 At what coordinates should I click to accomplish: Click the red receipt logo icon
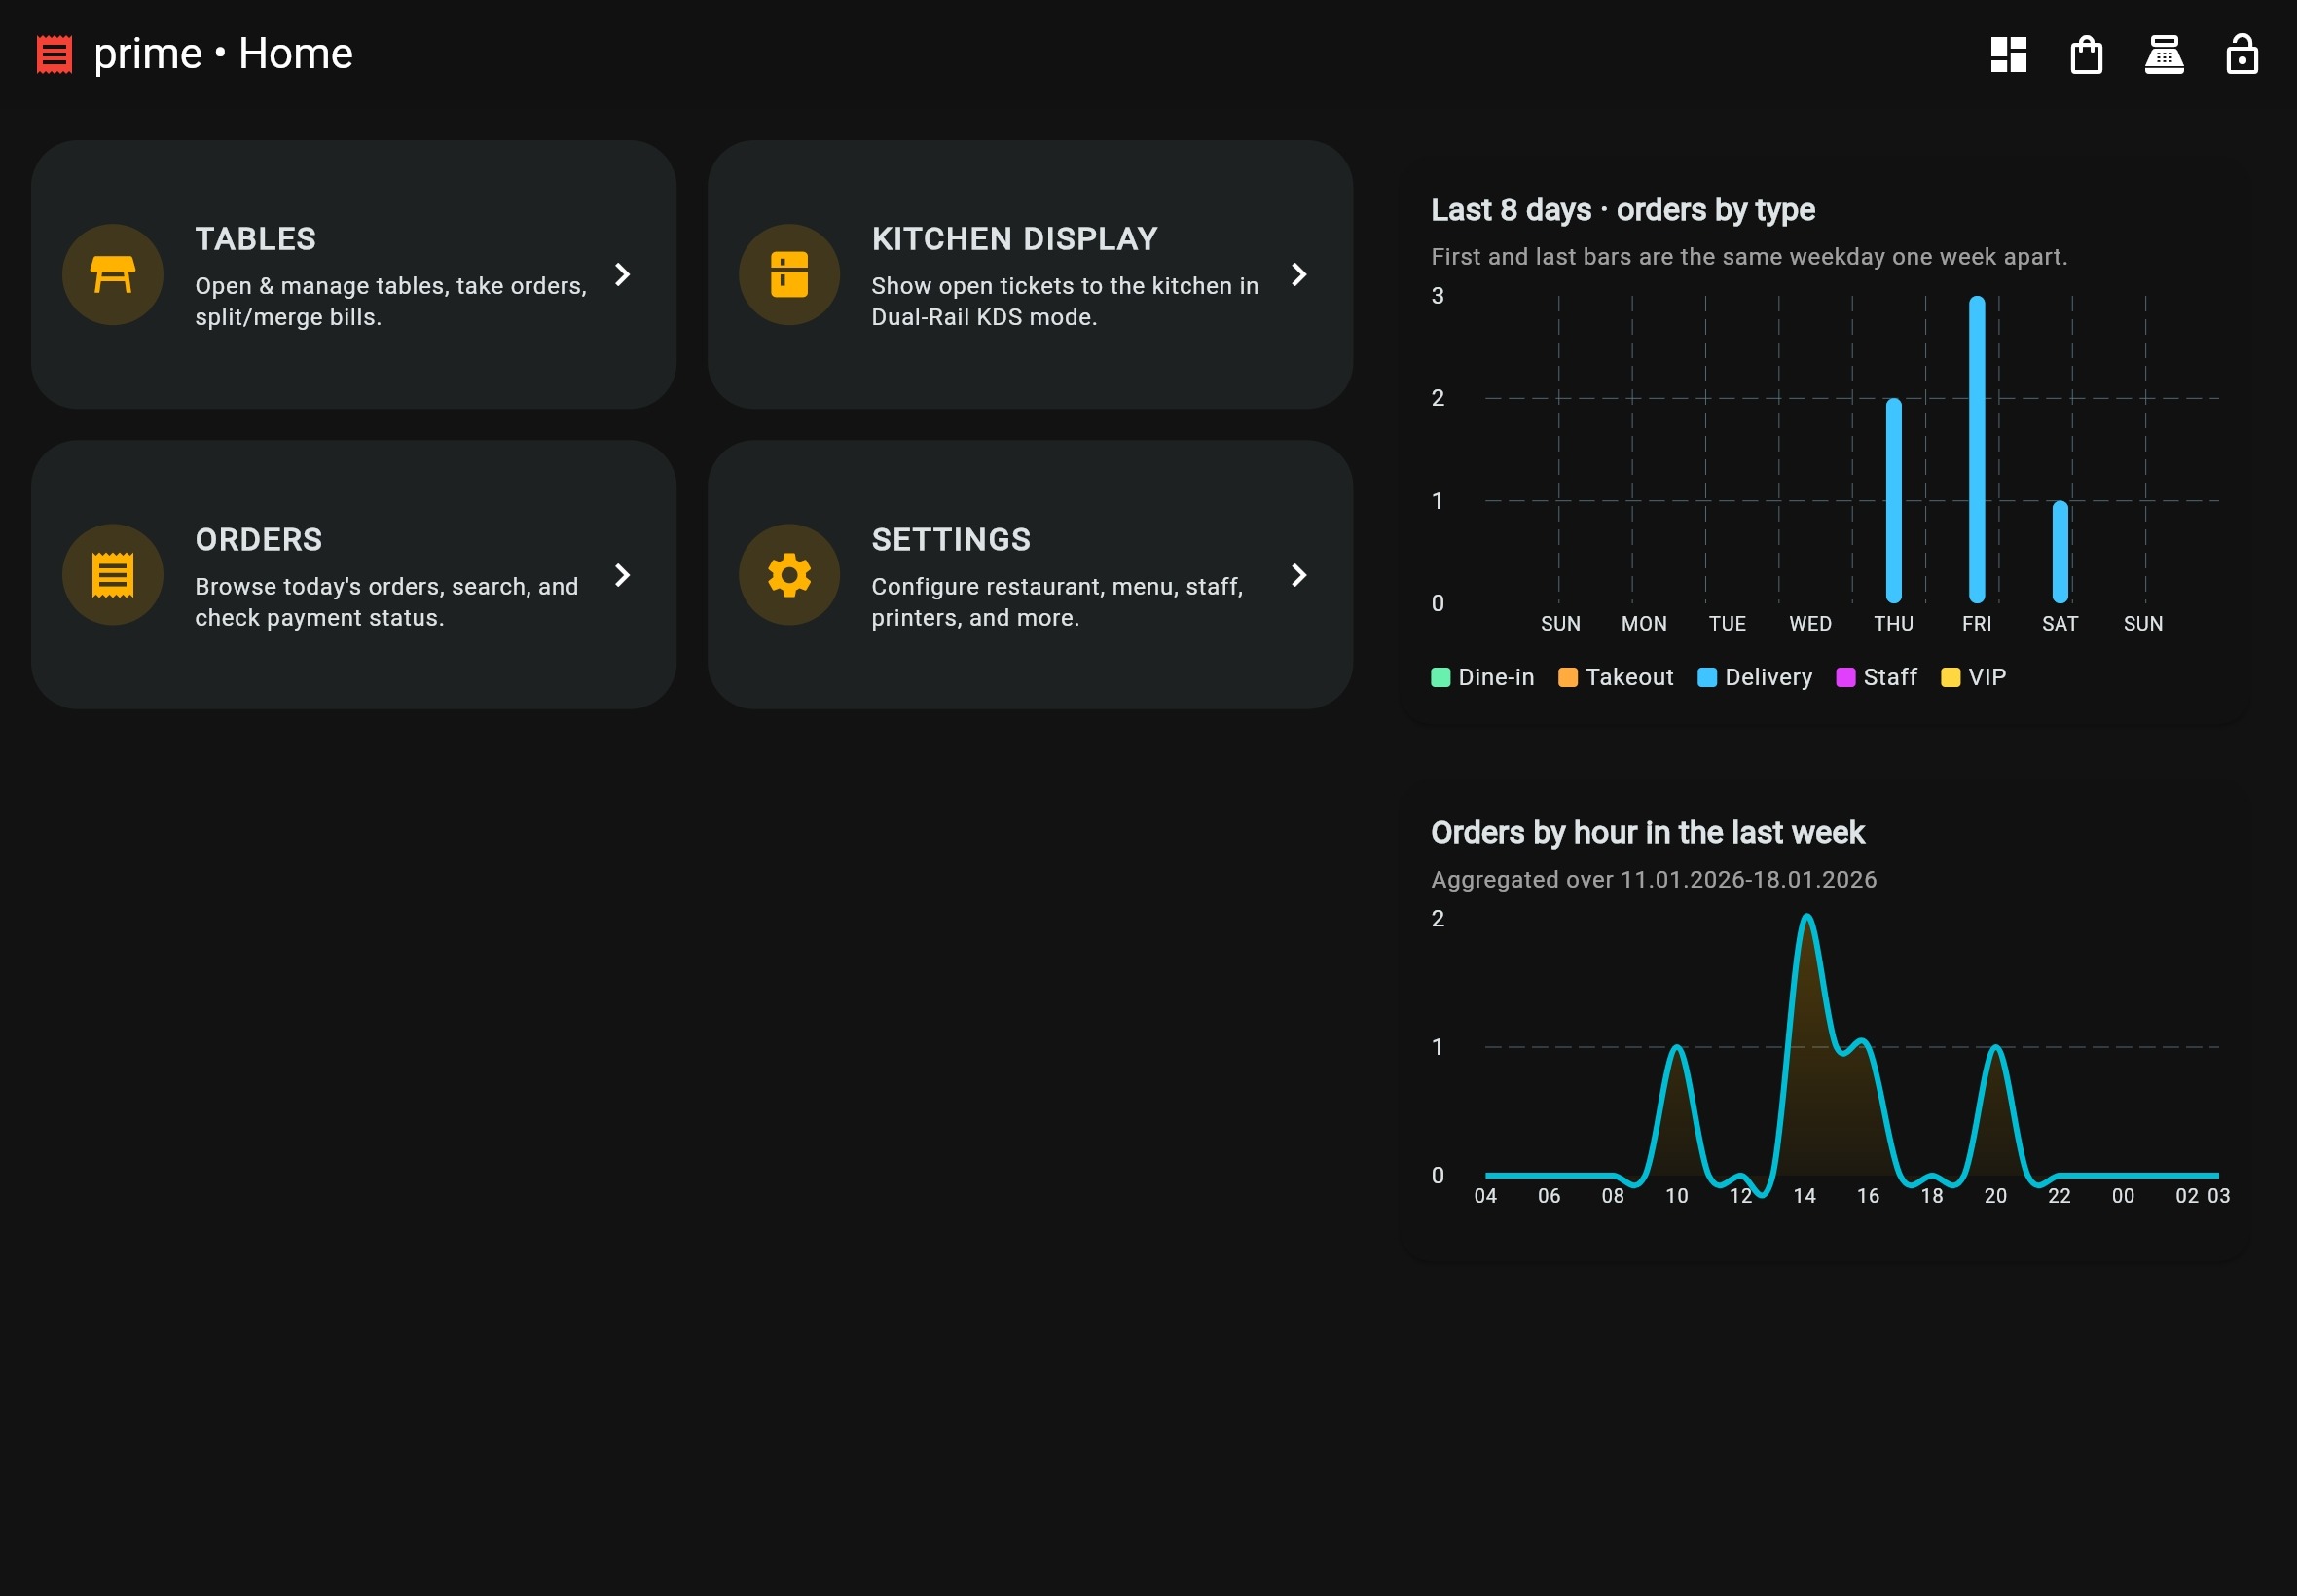[x=54, y=54]
